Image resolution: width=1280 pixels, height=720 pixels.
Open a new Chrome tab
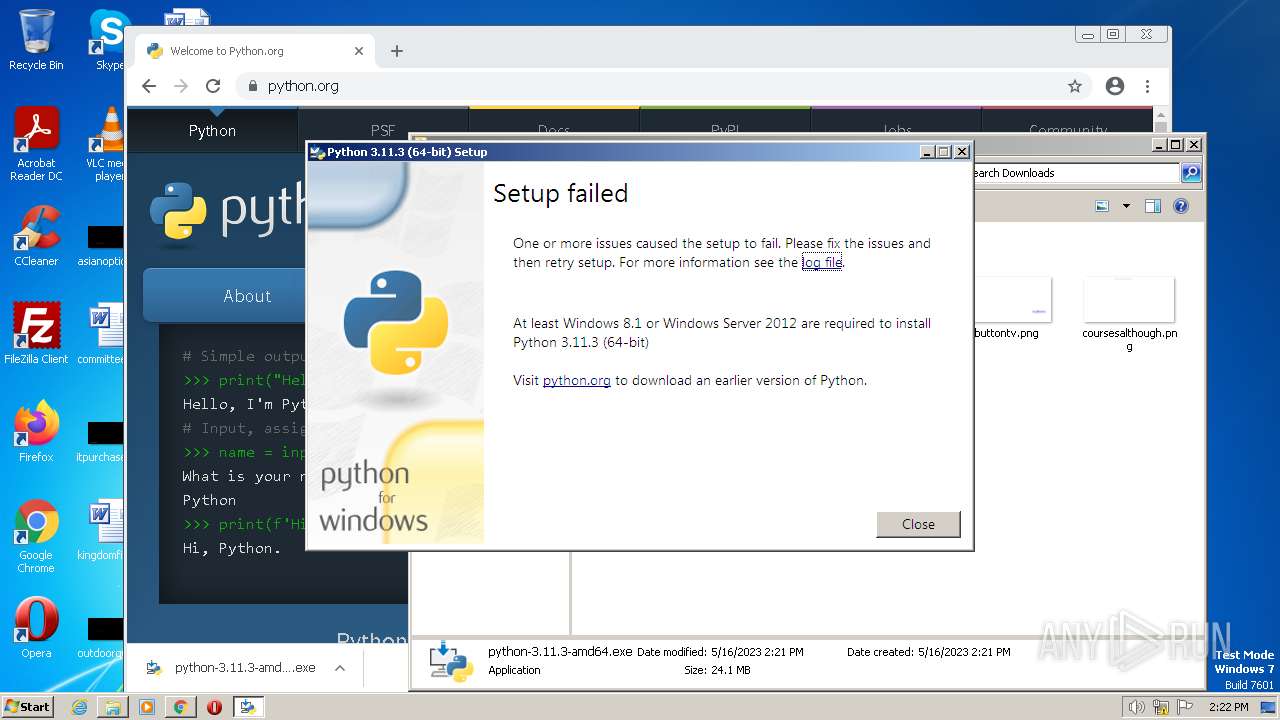[x=397, y=51]
